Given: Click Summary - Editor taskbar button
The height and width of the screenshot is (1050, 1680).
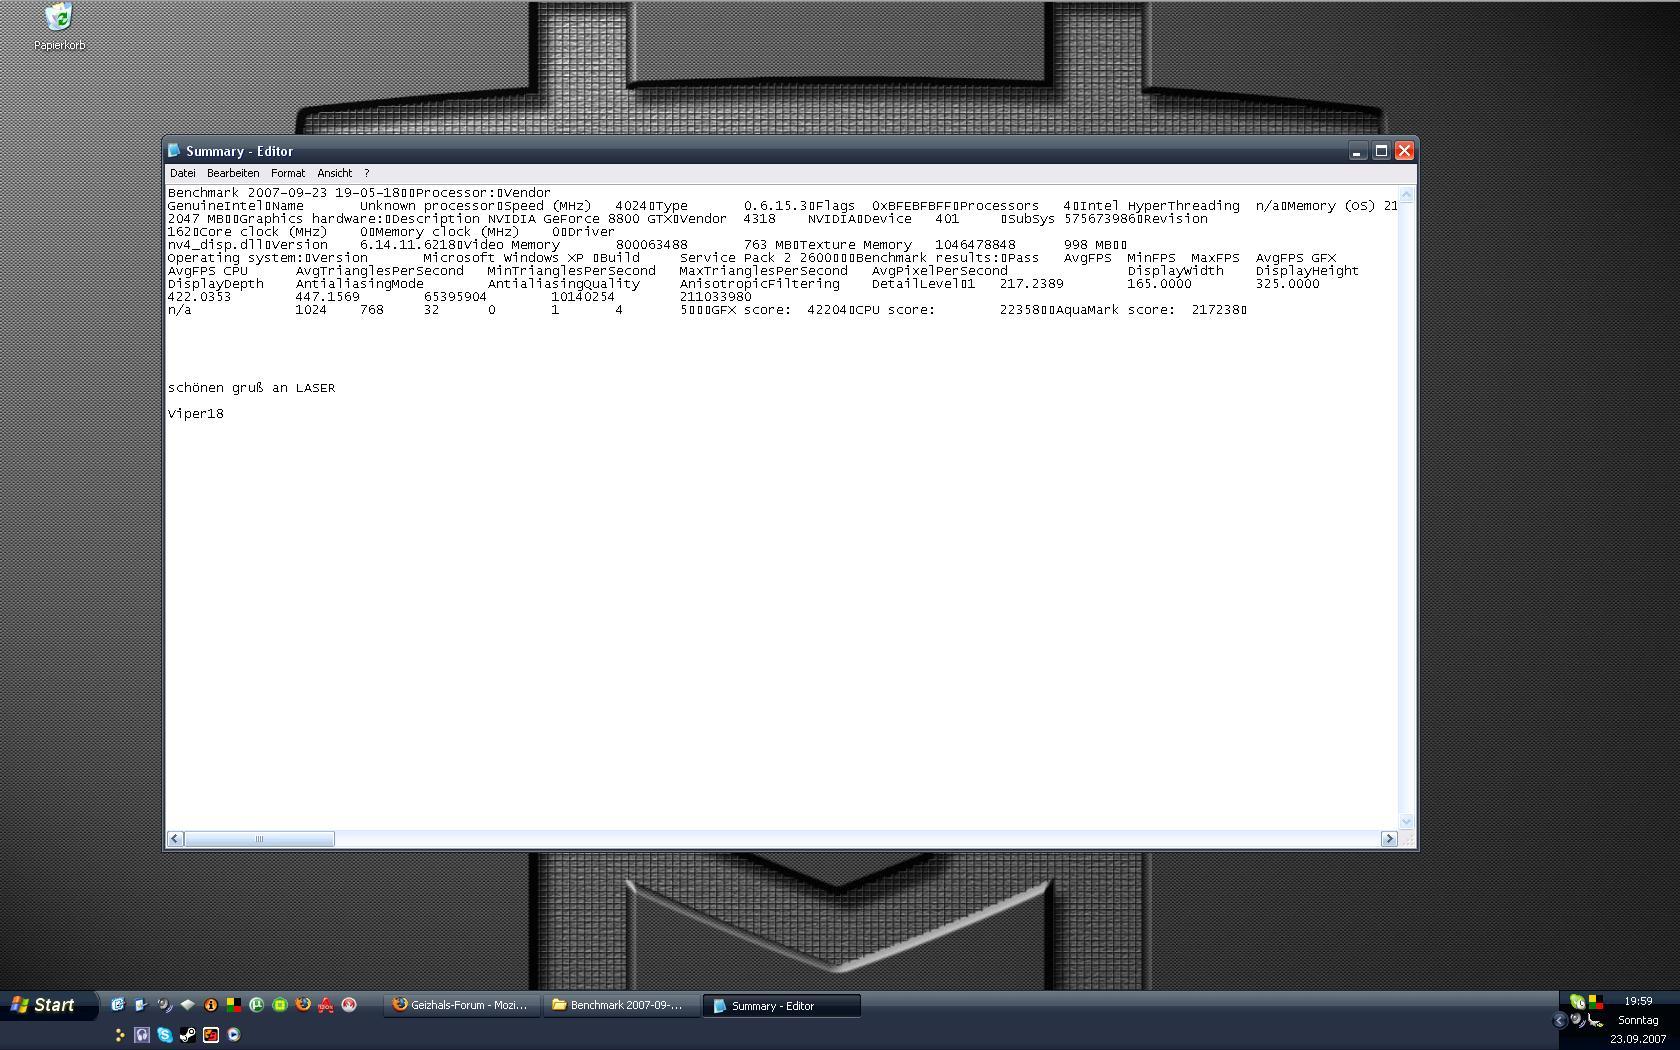Looking at the screenshot, I should pyautogui.click(x=782, y=1005).
